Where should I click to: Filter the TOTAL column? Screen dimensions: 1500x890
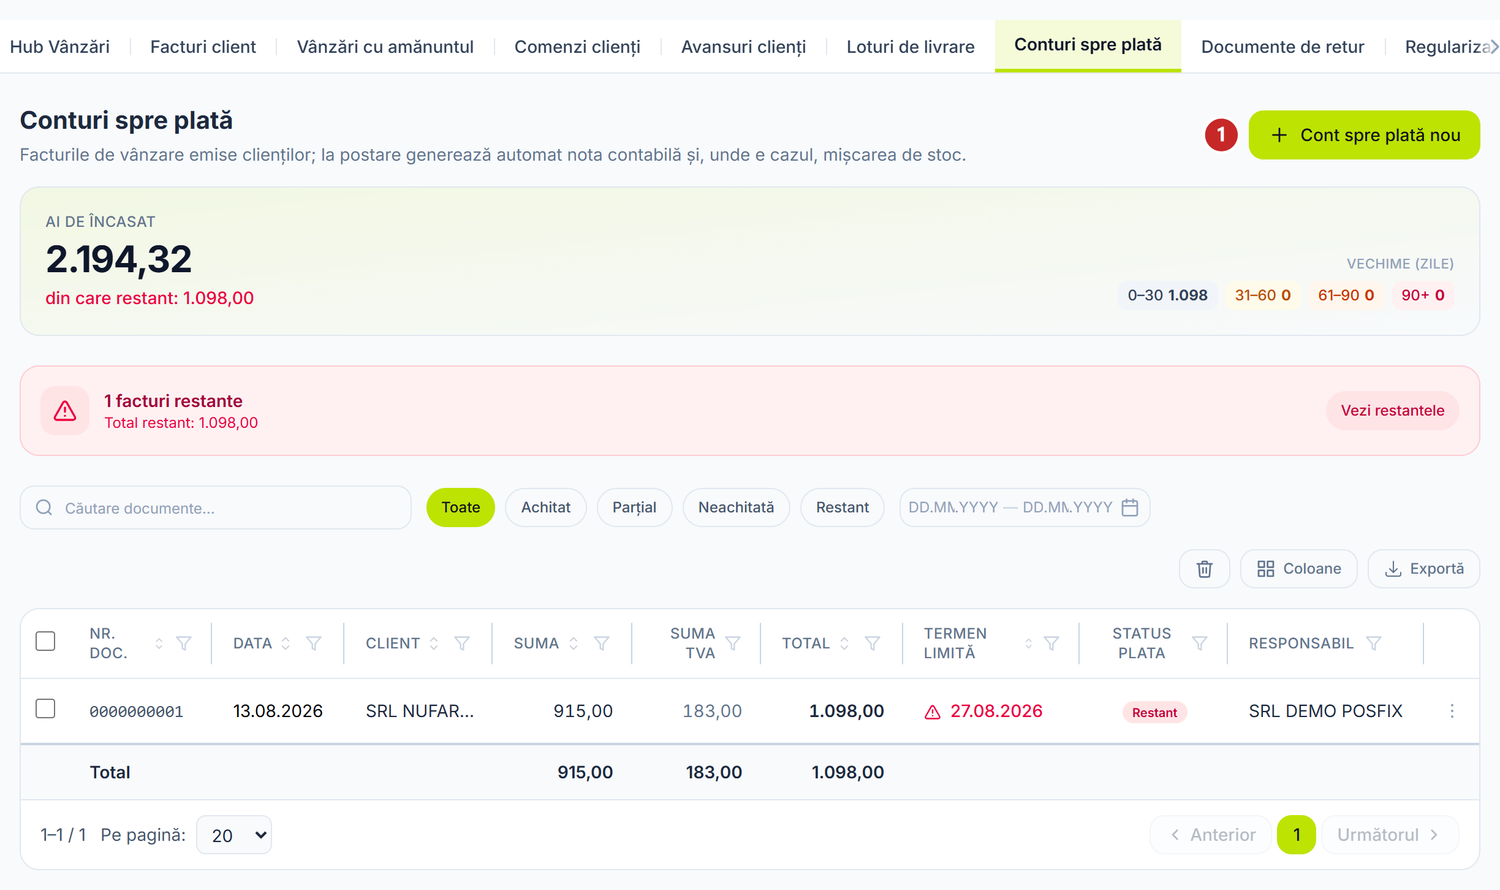(873, 643)
